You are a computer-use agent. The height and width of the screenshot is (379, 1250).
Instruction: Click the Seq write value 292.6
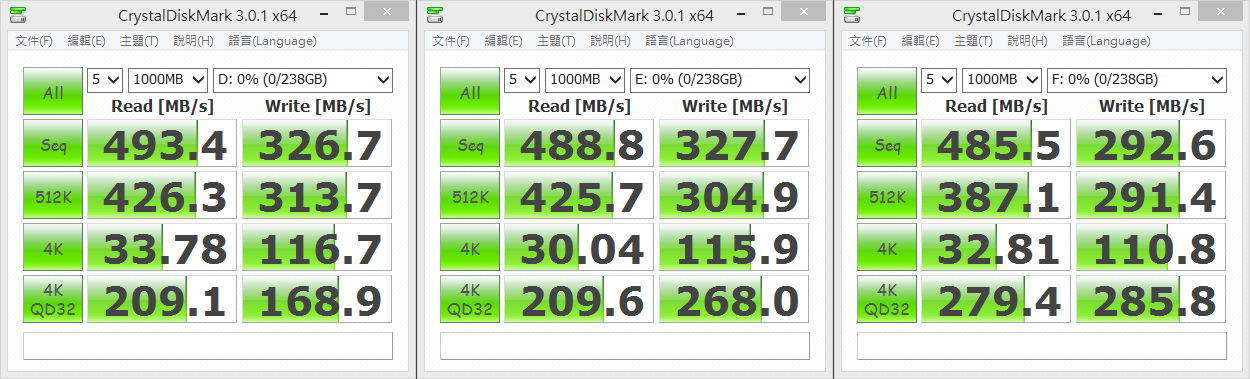(x=1151, y=144)
